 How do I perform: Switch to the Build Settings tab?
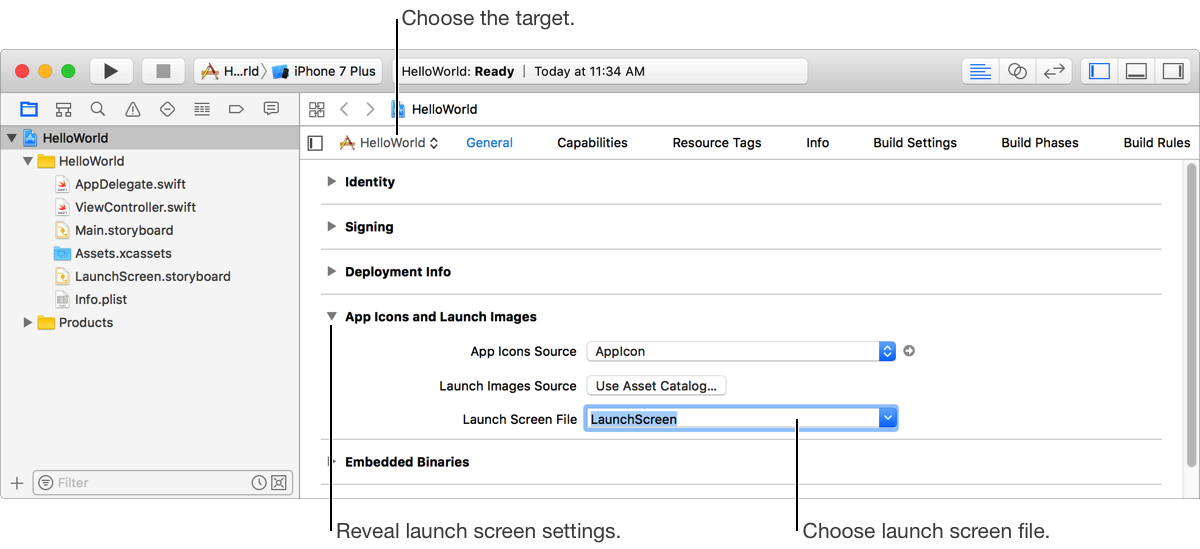tap(915, 143)
